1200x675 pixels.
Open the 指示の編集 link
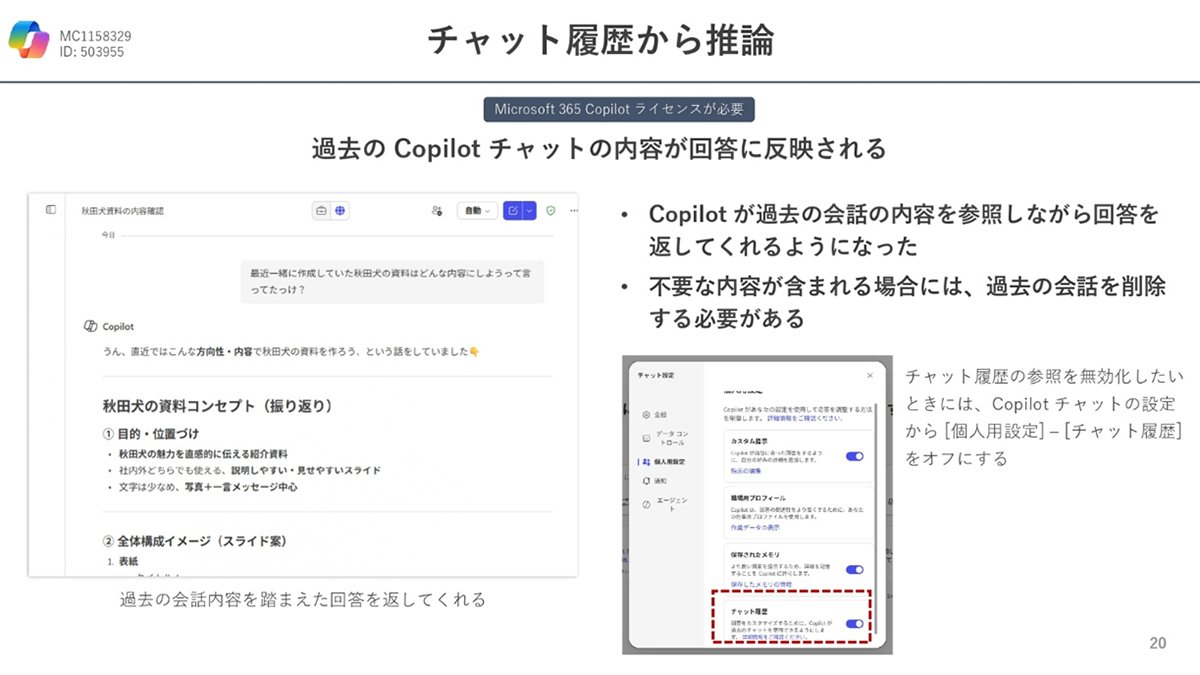point(745,471)
